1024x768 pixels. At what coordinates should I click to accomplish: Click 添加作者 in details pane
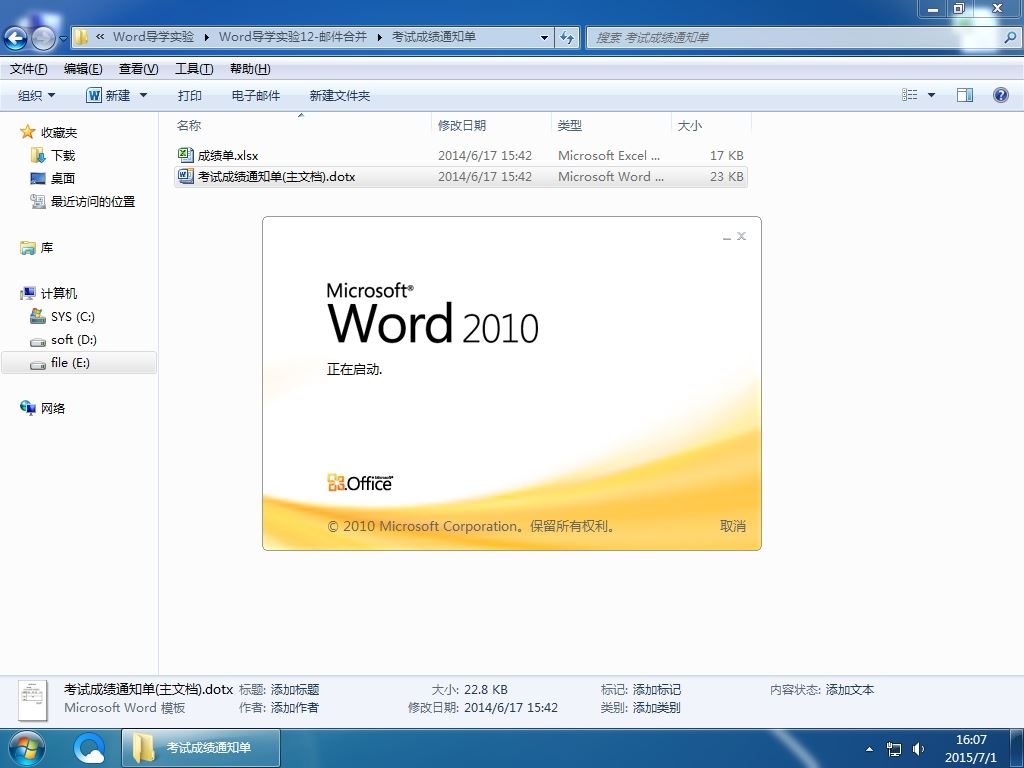[x=295, y=707]
